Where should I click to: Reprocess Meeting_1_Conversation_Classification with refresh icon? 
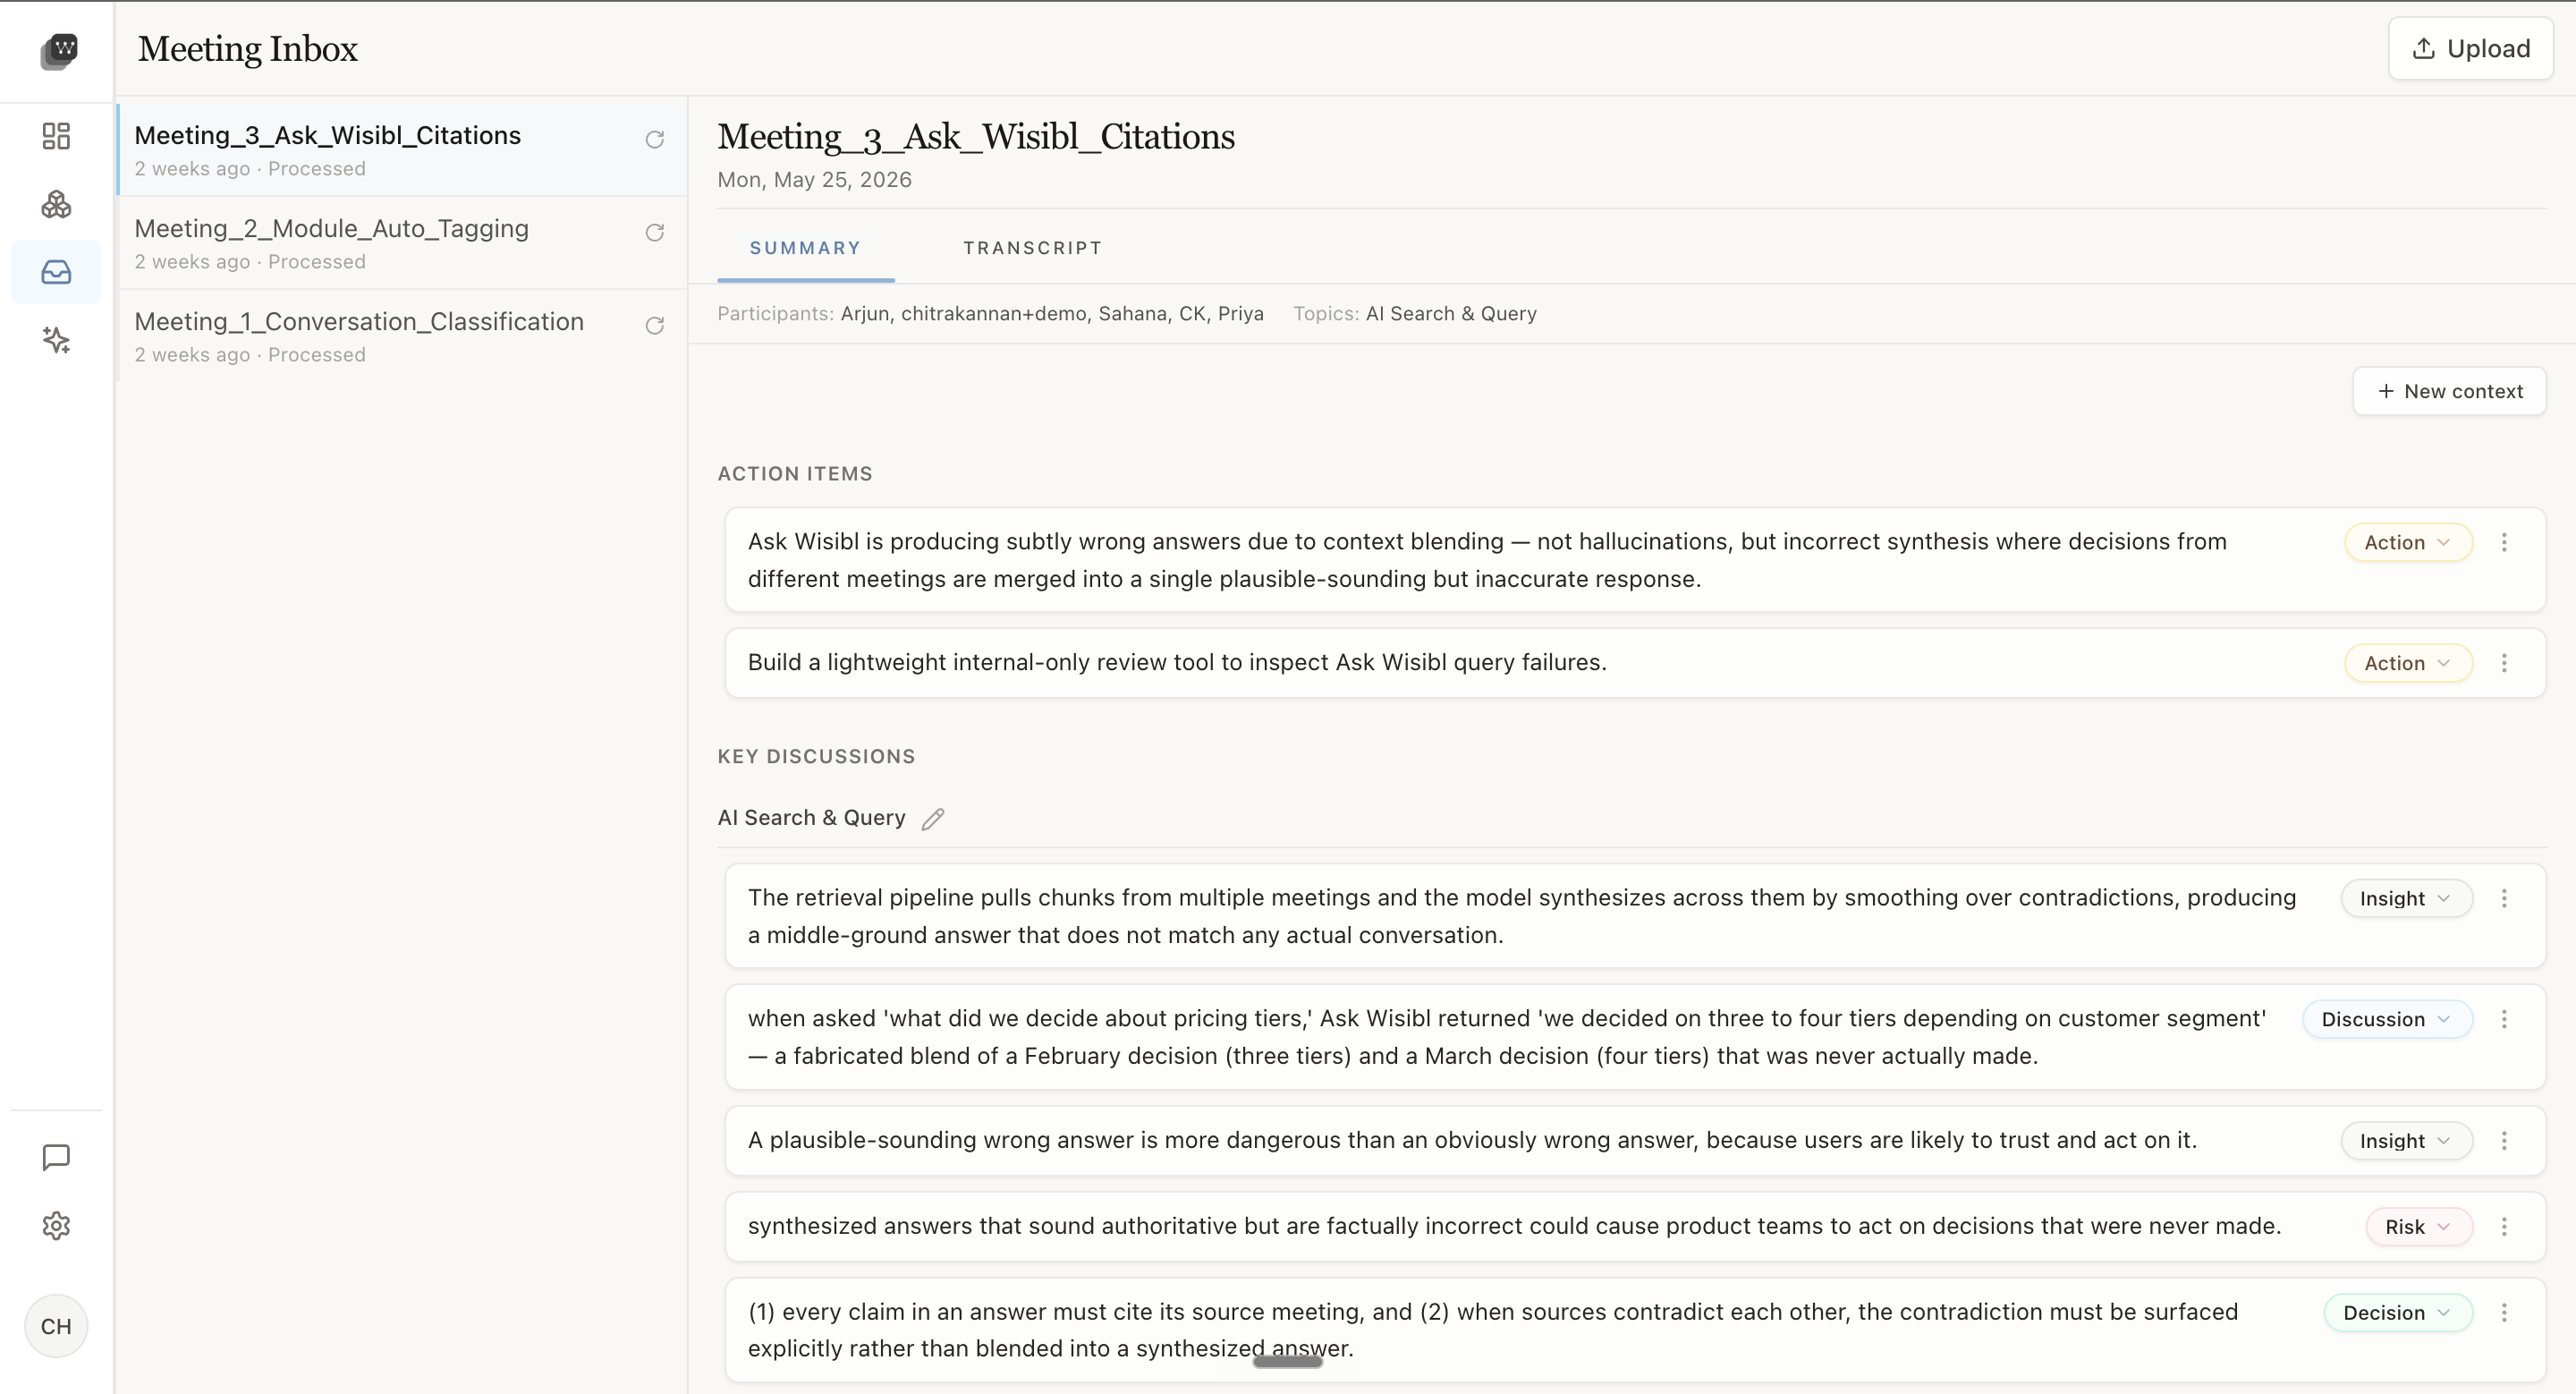[x=655, y=325]
